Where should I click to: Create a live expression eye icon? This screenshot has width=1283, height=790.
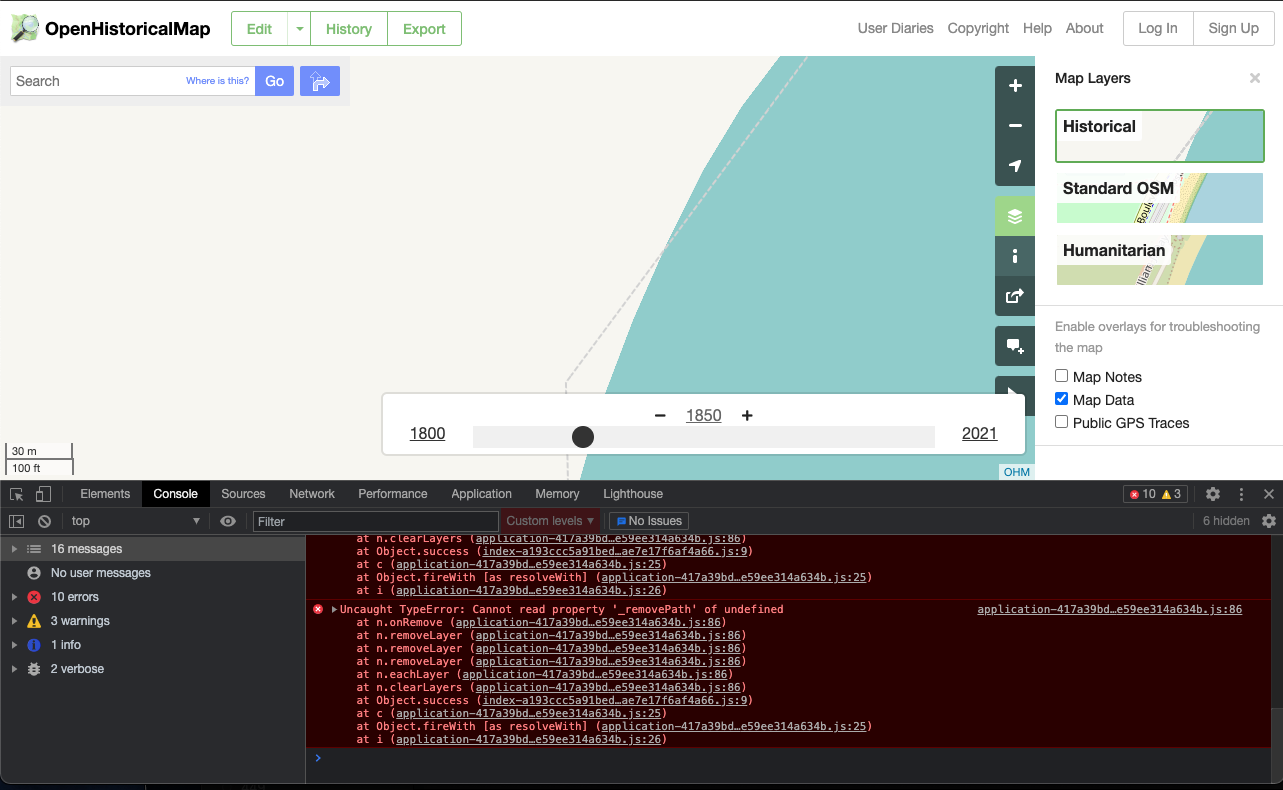[x=228, y=521]
